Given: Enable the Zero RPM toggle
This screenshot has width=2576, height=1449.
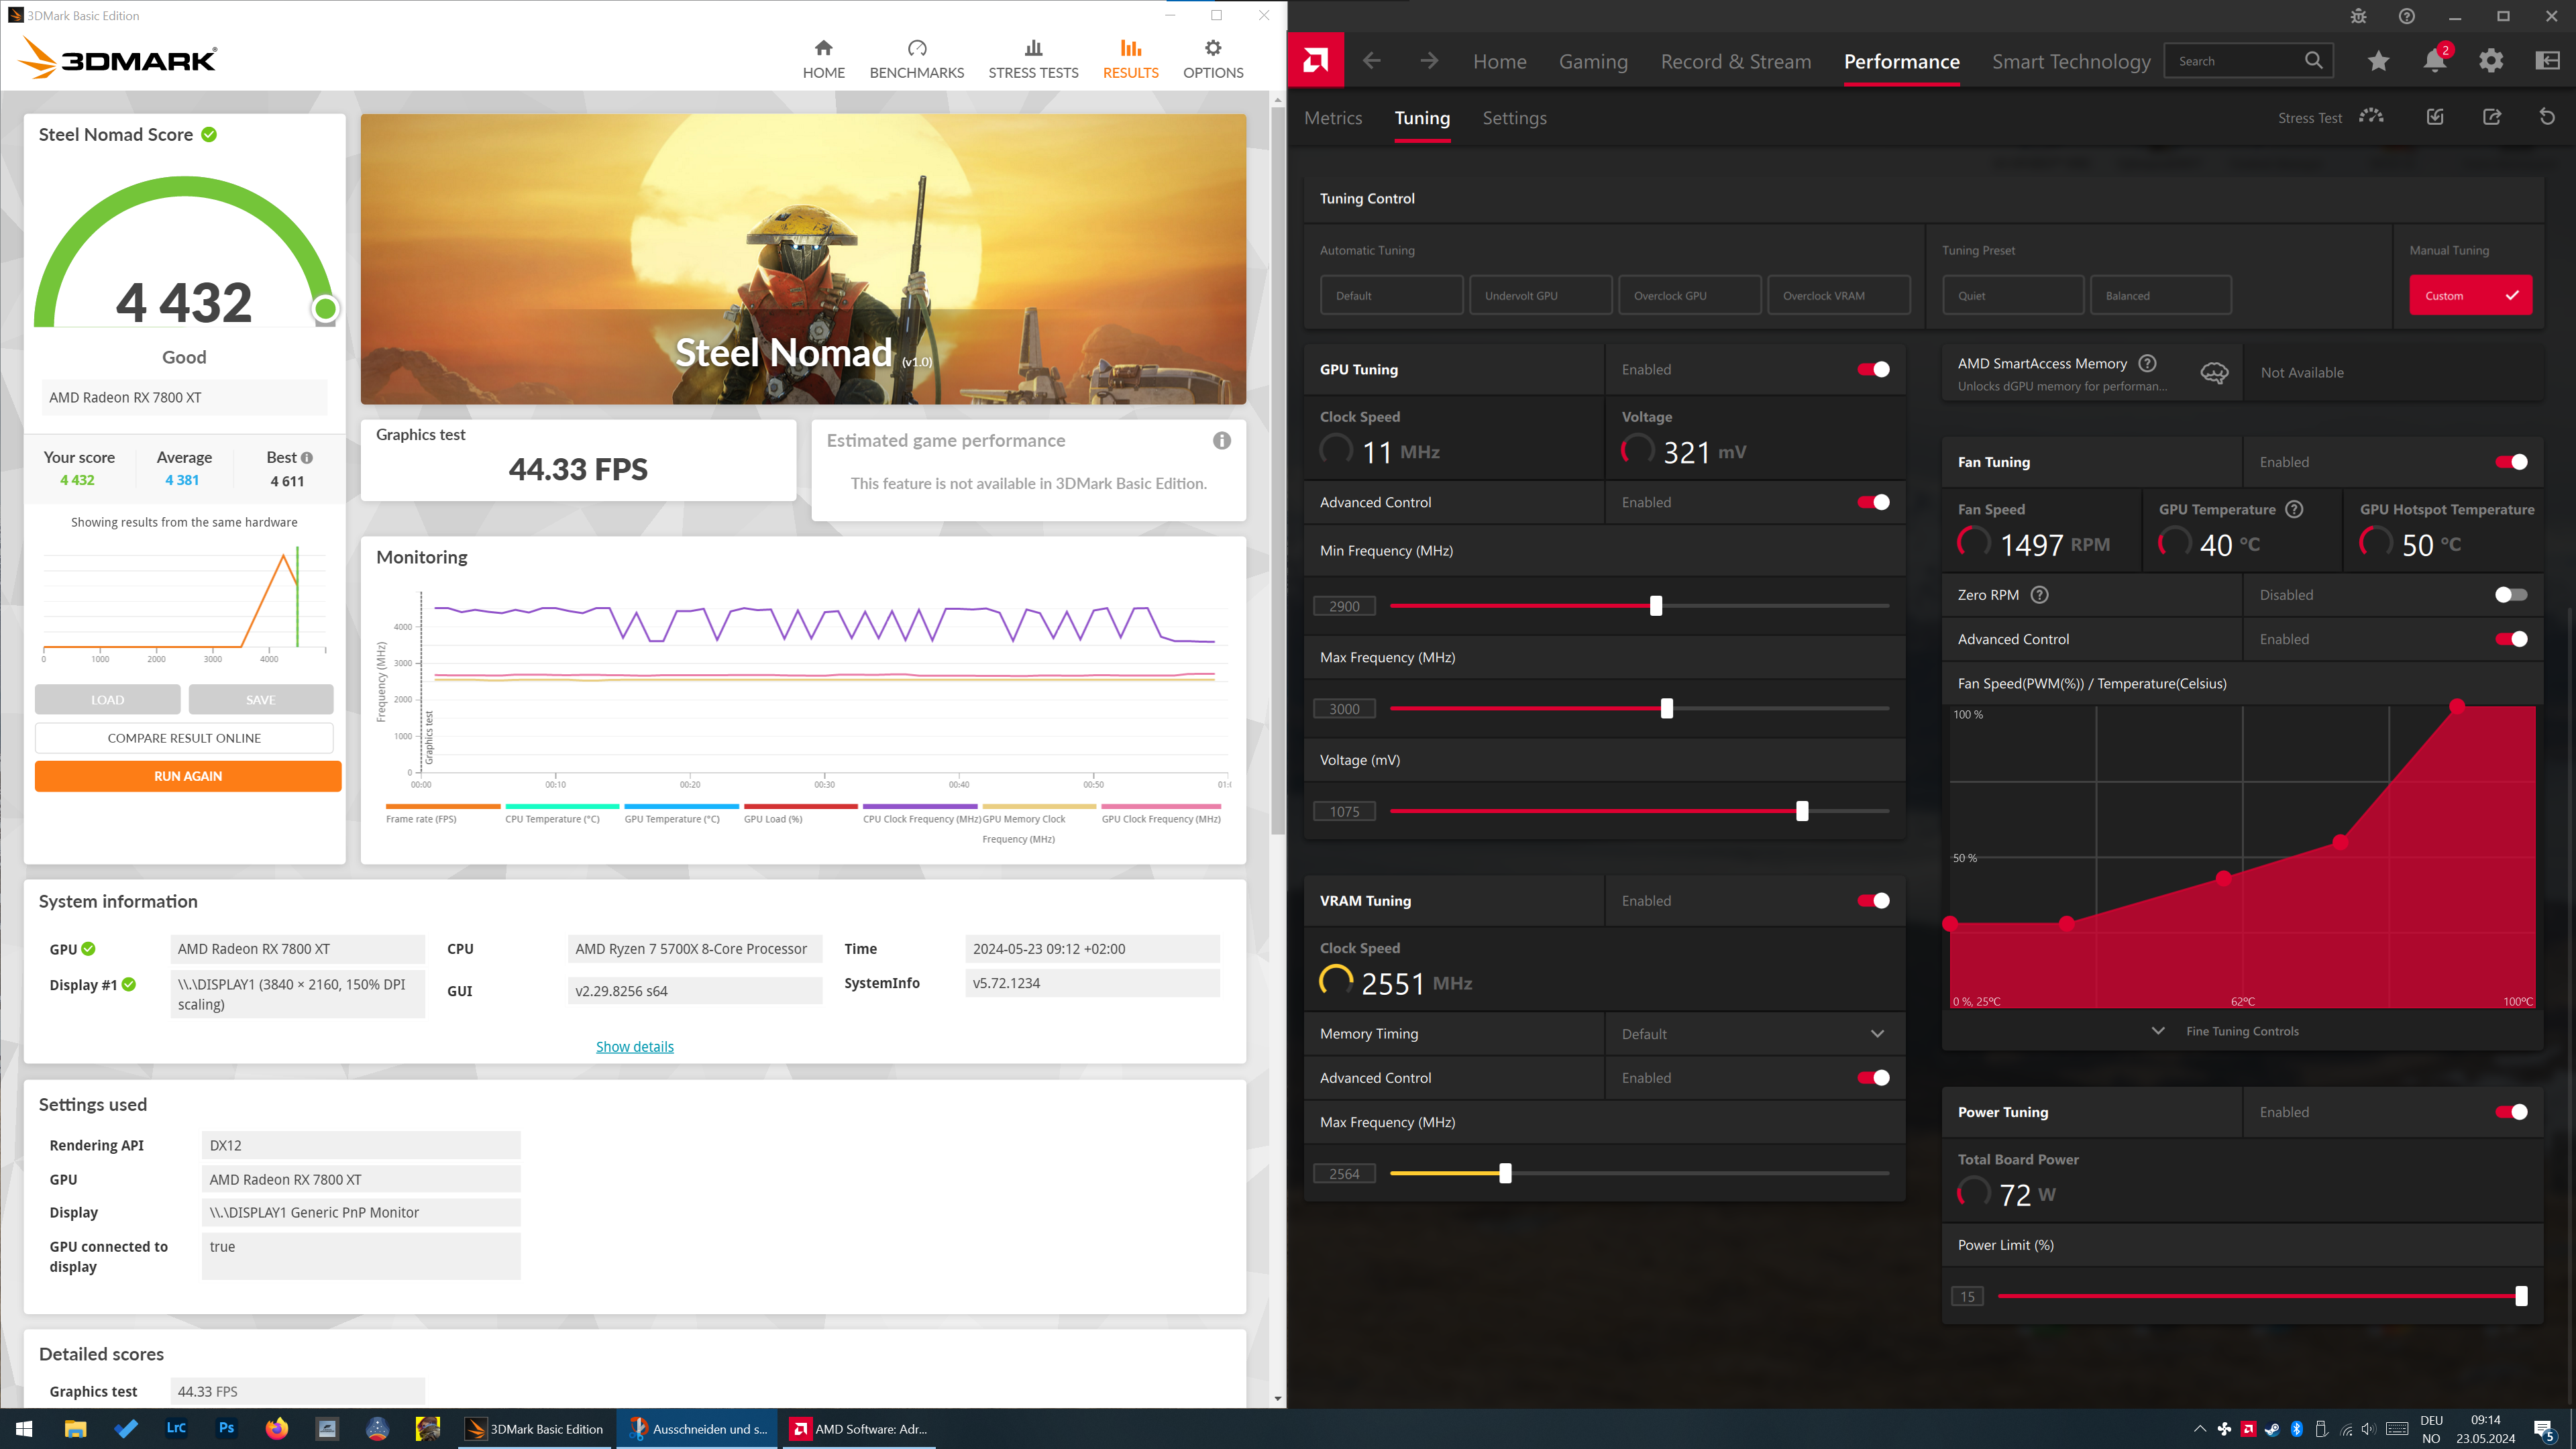Looking at the screenshot, I should 2510,595.
